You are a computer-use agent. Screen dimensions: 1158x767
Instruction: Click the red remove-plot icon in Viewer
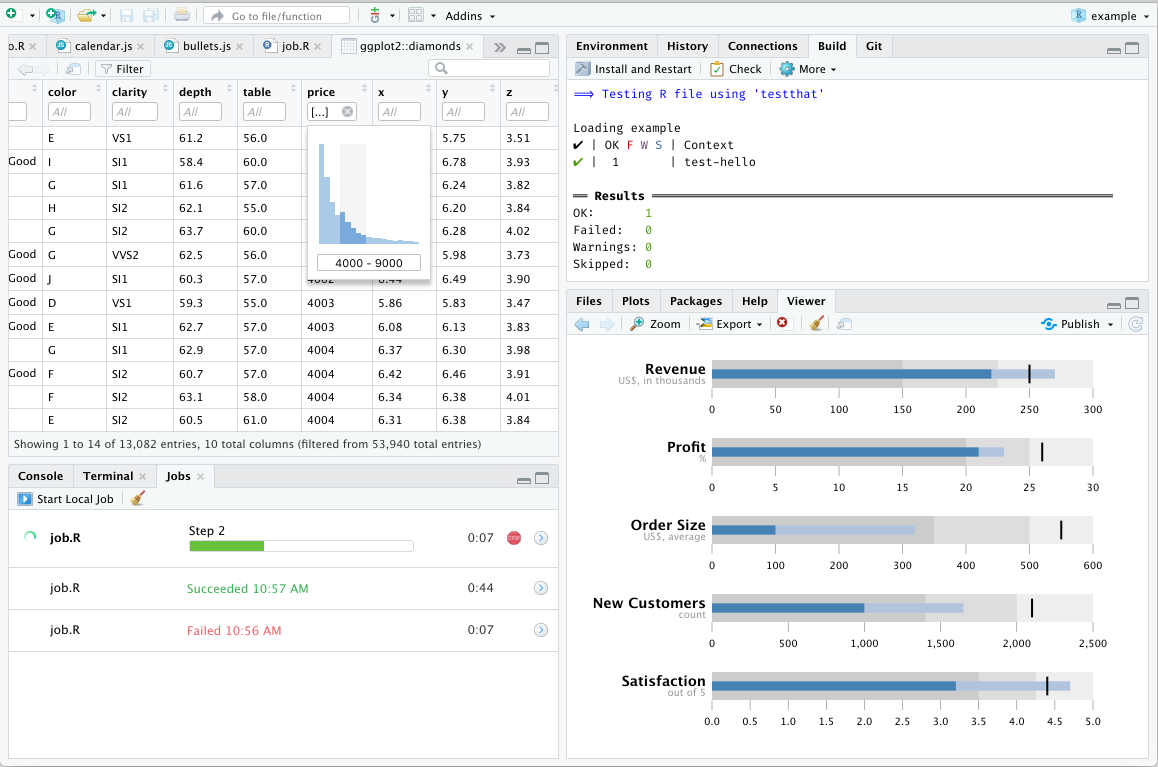[782, 324]
